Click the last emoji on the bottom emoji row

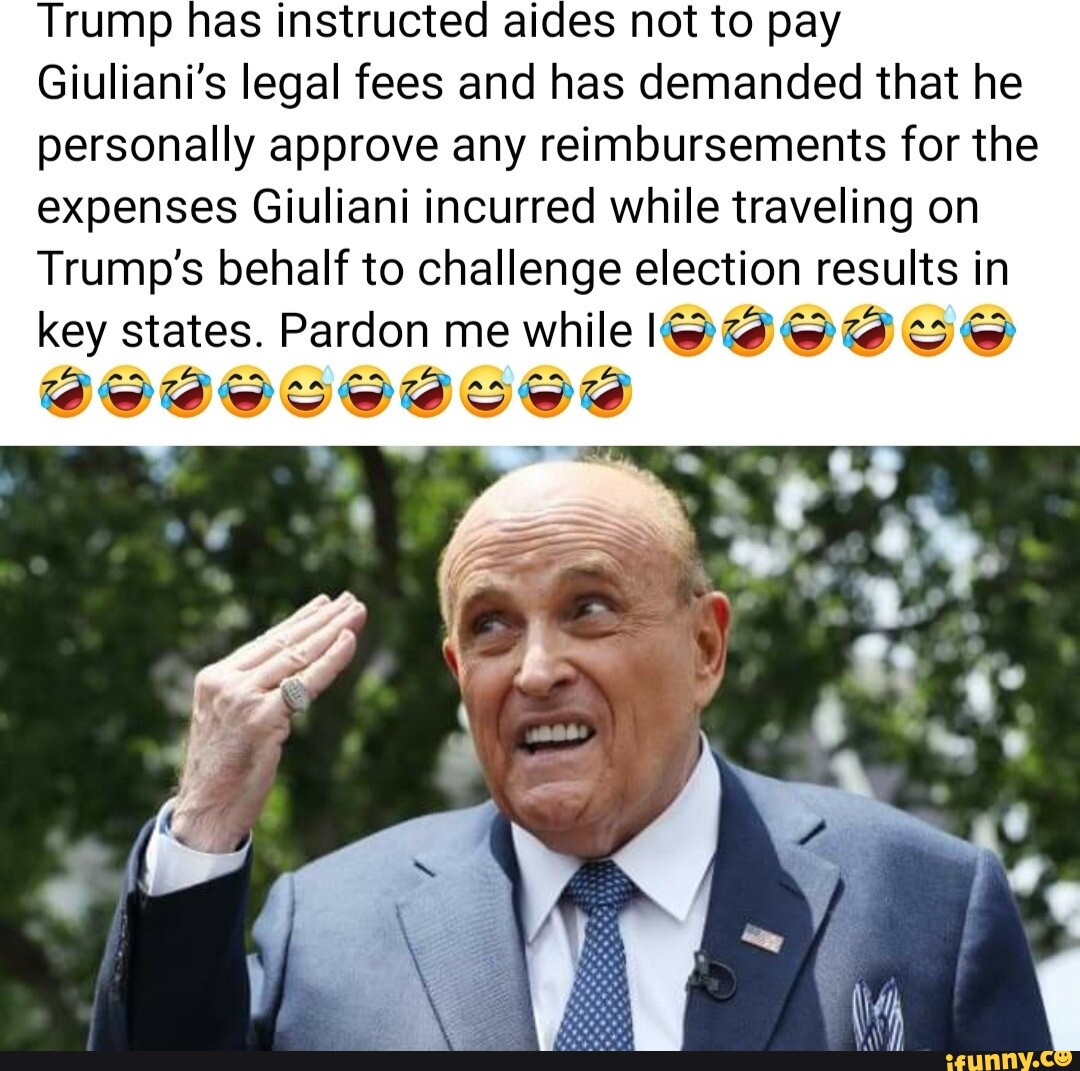coord(607,391)
